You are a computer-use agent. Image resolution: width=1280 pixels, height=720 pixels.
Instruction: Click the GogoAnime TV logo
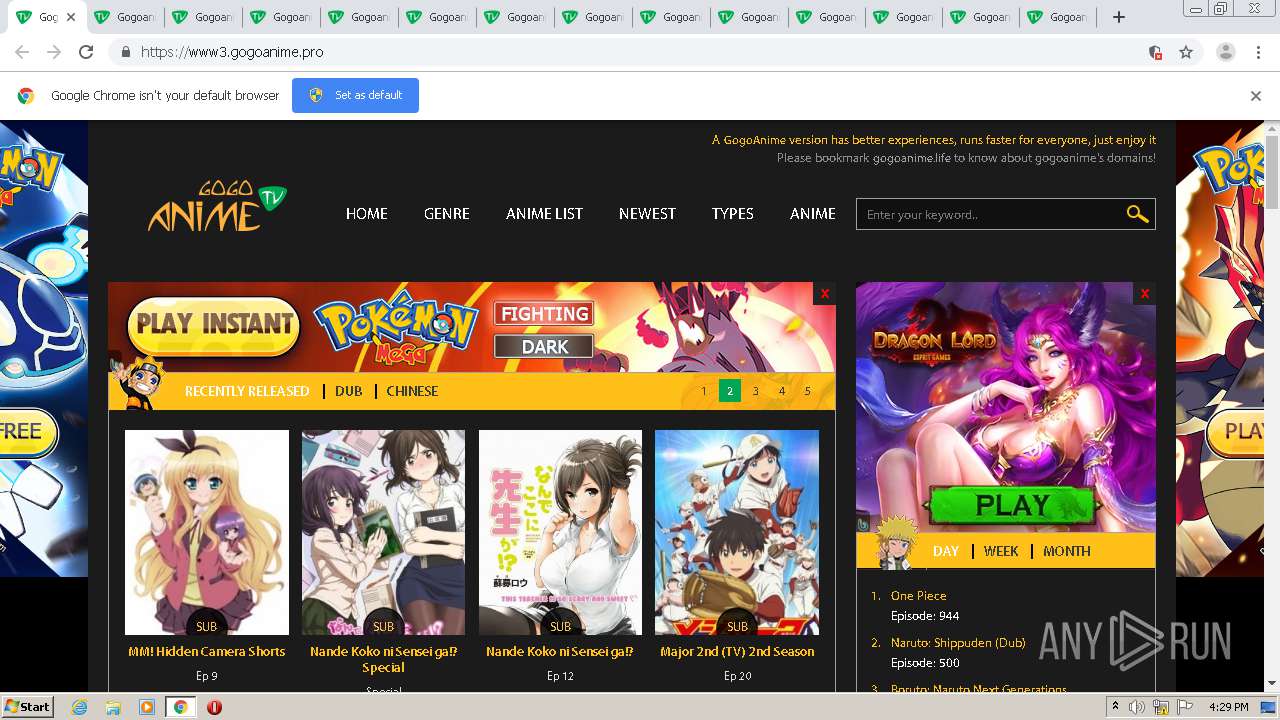coord(217,207)
